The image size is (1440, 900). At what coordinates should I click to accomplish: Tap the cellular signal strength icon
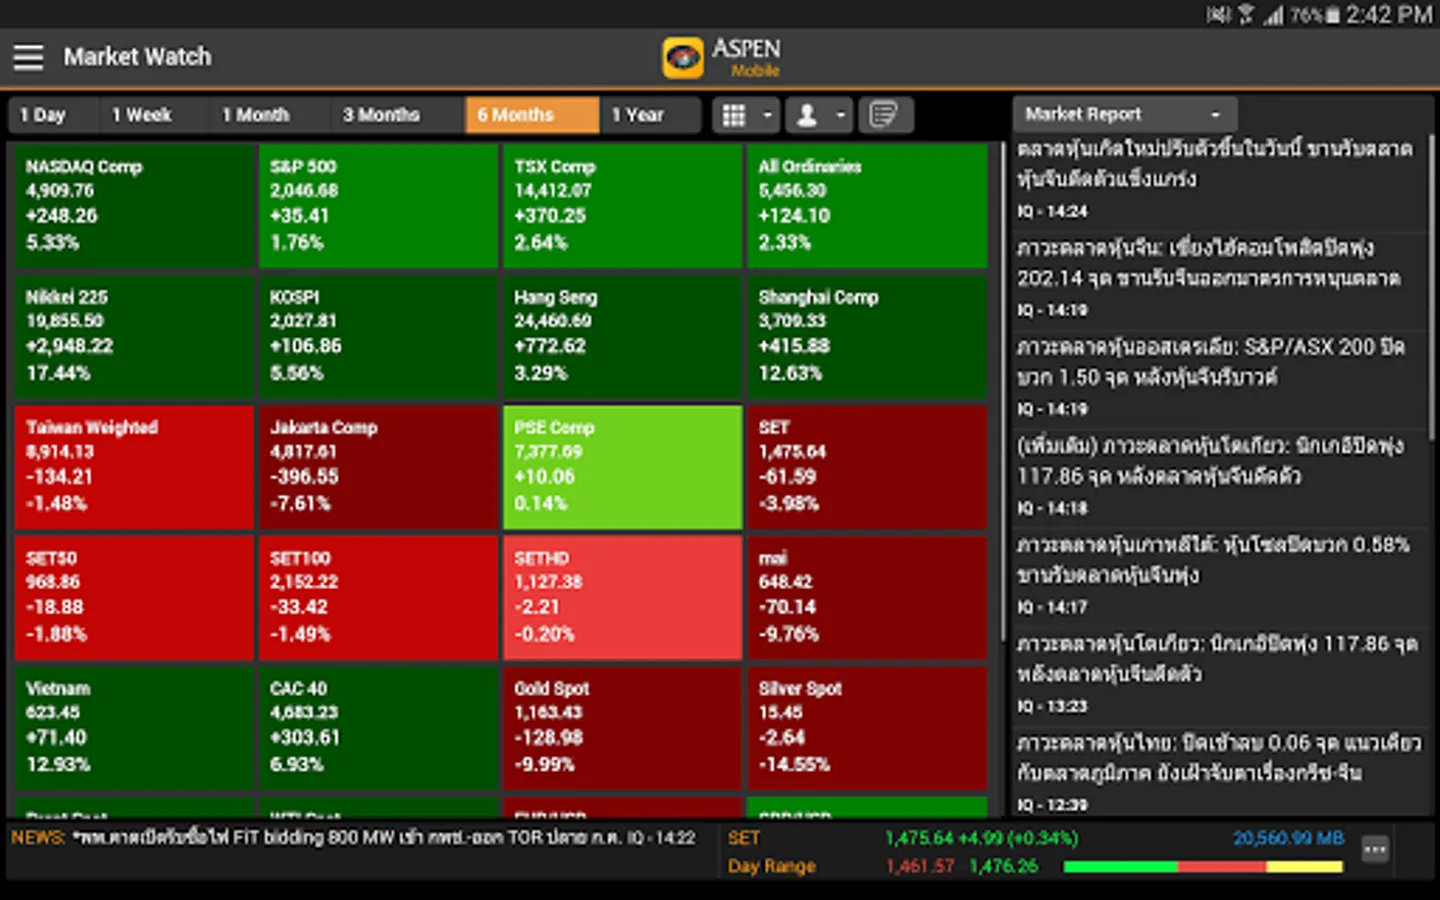pos(1273,14)
